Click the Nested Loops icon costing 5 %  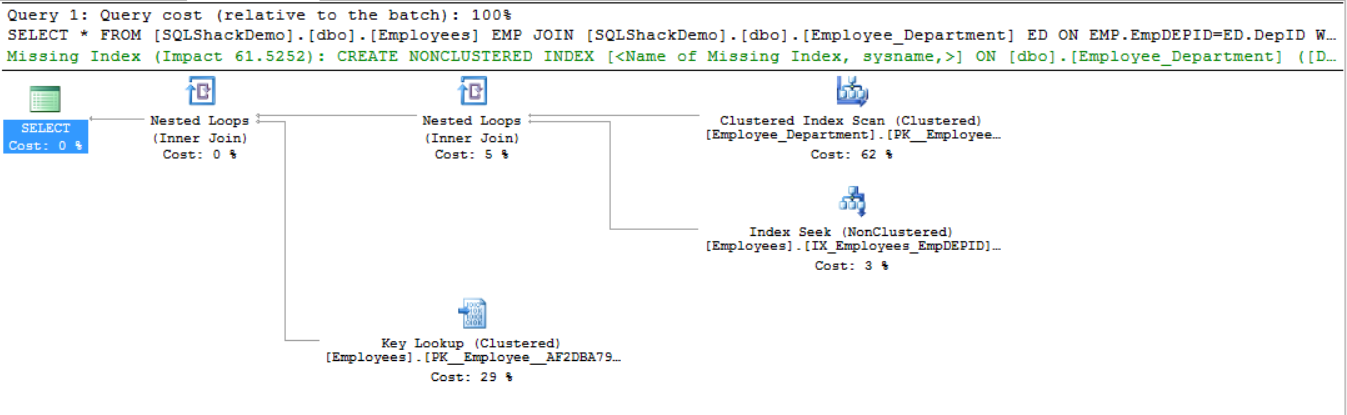click(472, 93)
